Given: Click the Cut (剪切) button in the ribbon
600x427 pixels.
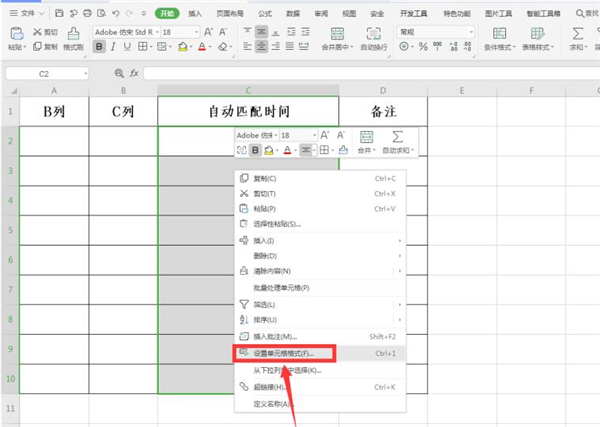Looking at the screenshot, I should [45, 32].
